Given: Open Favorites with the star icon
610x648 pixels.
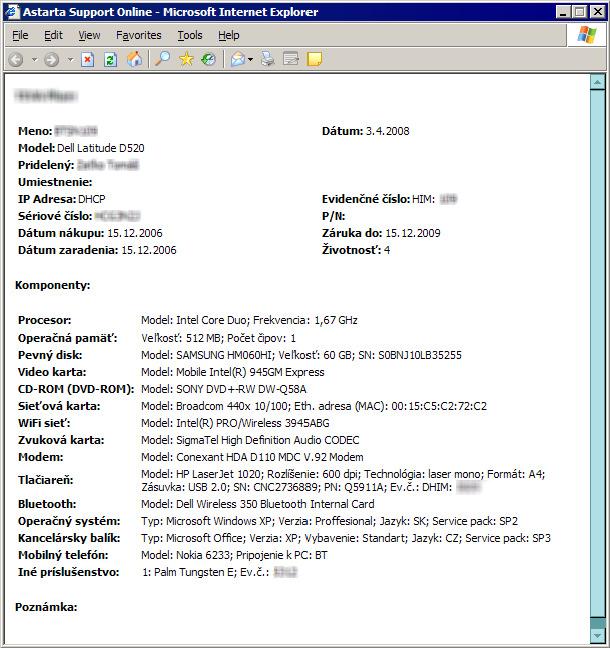Looking at the screenshot, I should [186, 59].
